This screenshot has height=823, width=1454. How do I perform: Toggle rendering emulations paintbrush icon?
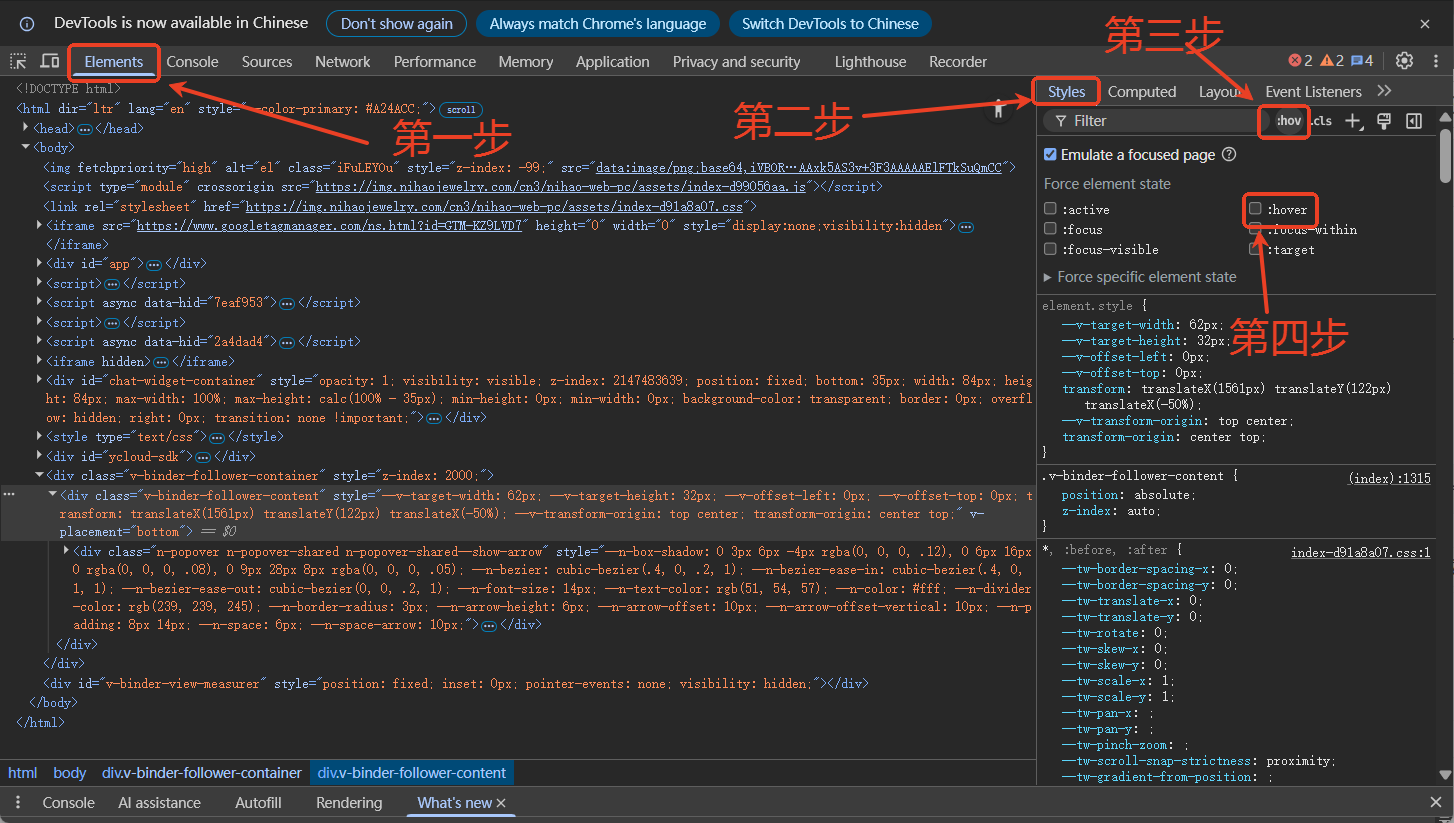click(1384, 121)
